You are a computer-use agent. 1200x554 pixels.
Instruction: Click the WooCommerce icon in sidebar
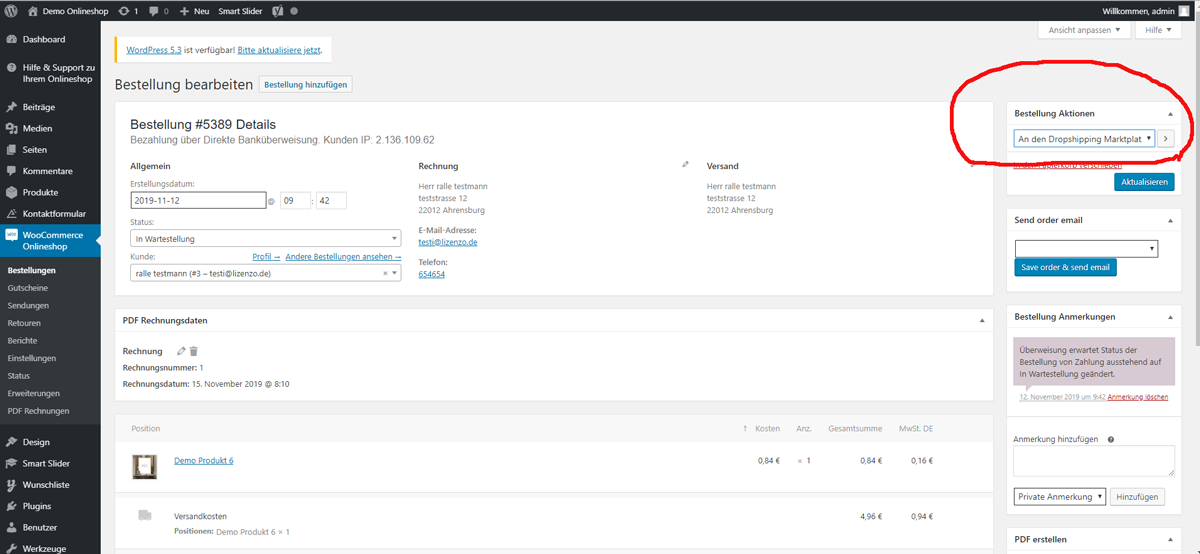(11, 236)
